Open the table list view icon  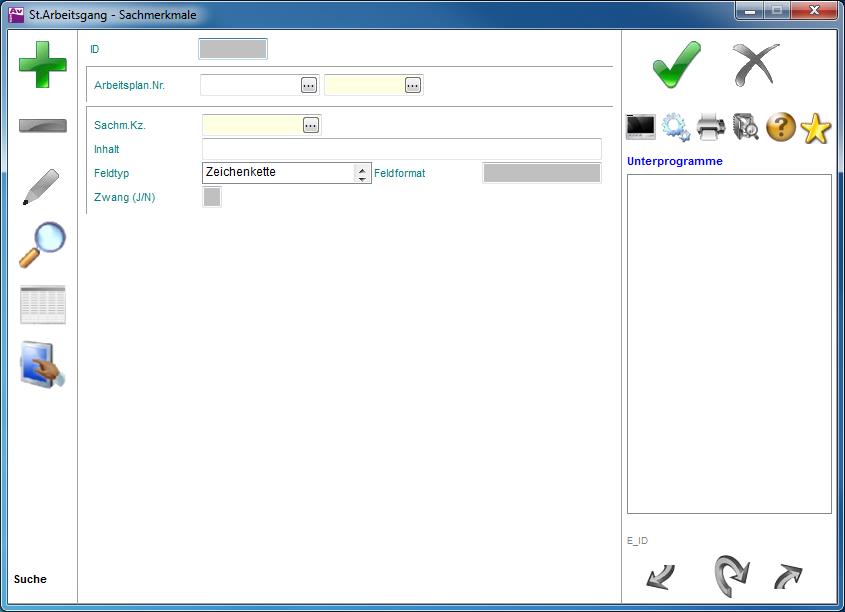[43, 305]
